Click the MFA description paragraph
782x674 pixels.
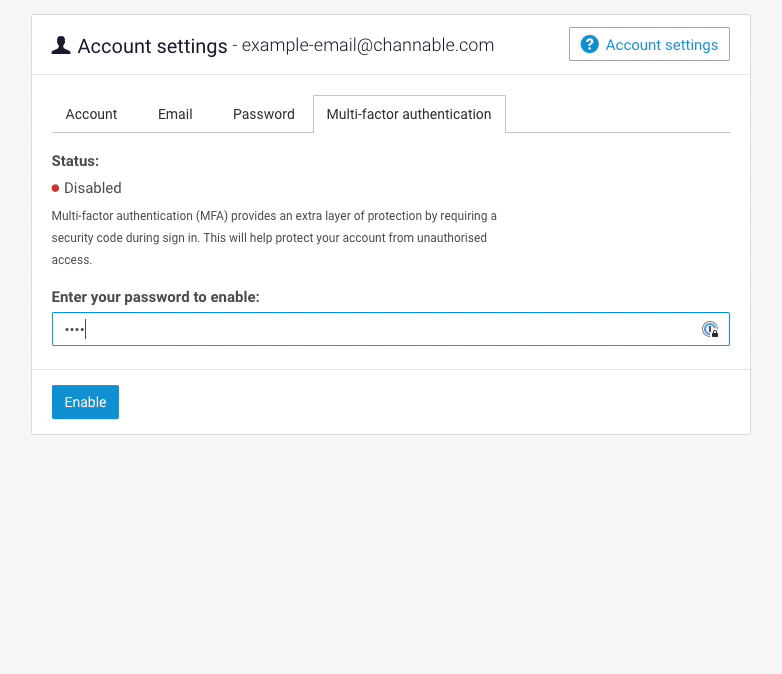[x=274, y=238]
